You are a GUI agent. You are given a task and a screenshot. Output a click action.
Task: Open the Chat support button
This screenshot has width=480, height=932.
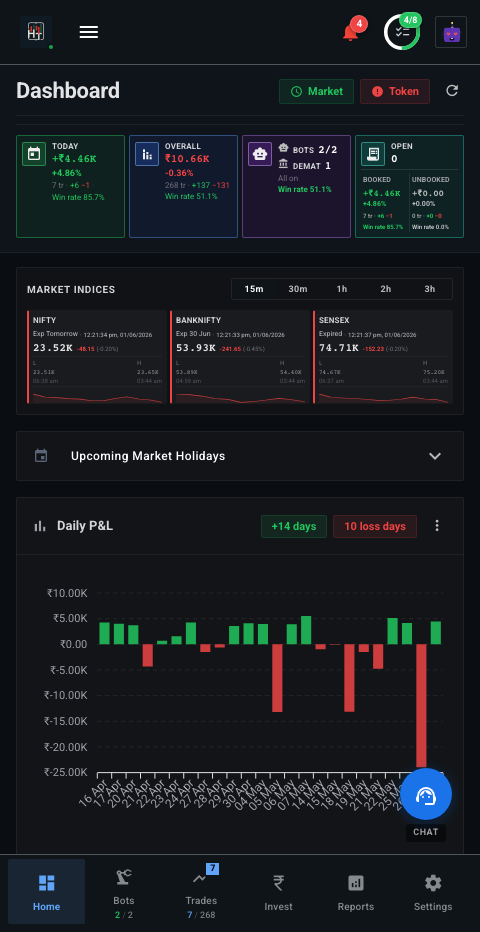click(426, 795)
